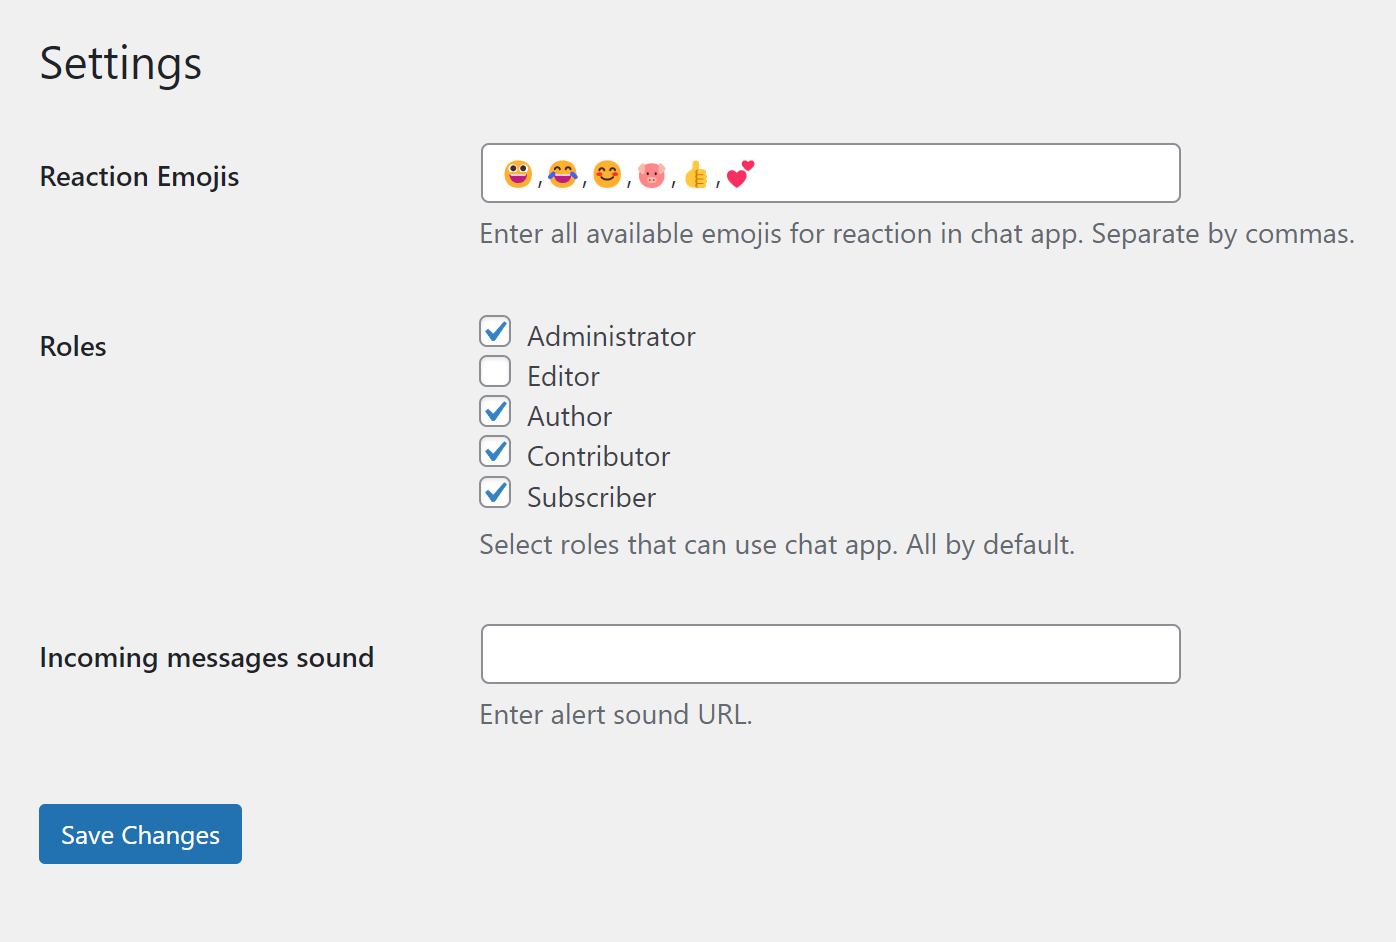The height and width of the screenshot is (942, 1396).
Task: Click the "Select roles" description text
Action: pos(776,545)
